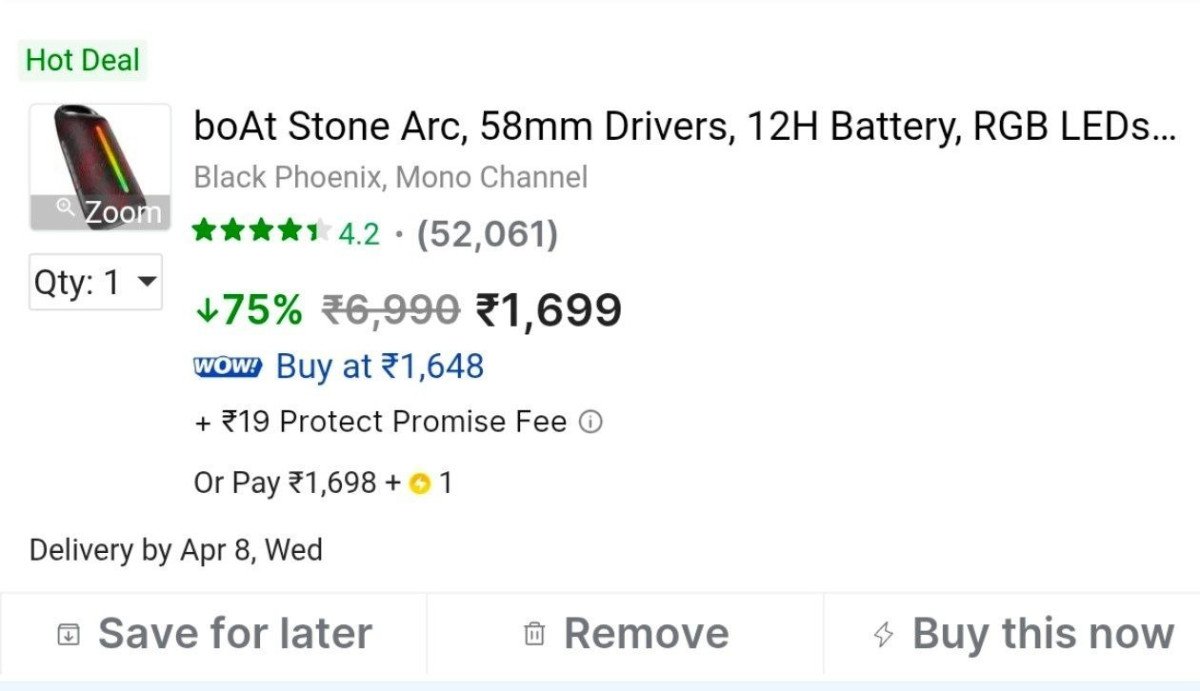Click the Zoom magnifier icon on product image
This screenshot has height=691, width=1200.
66,207
